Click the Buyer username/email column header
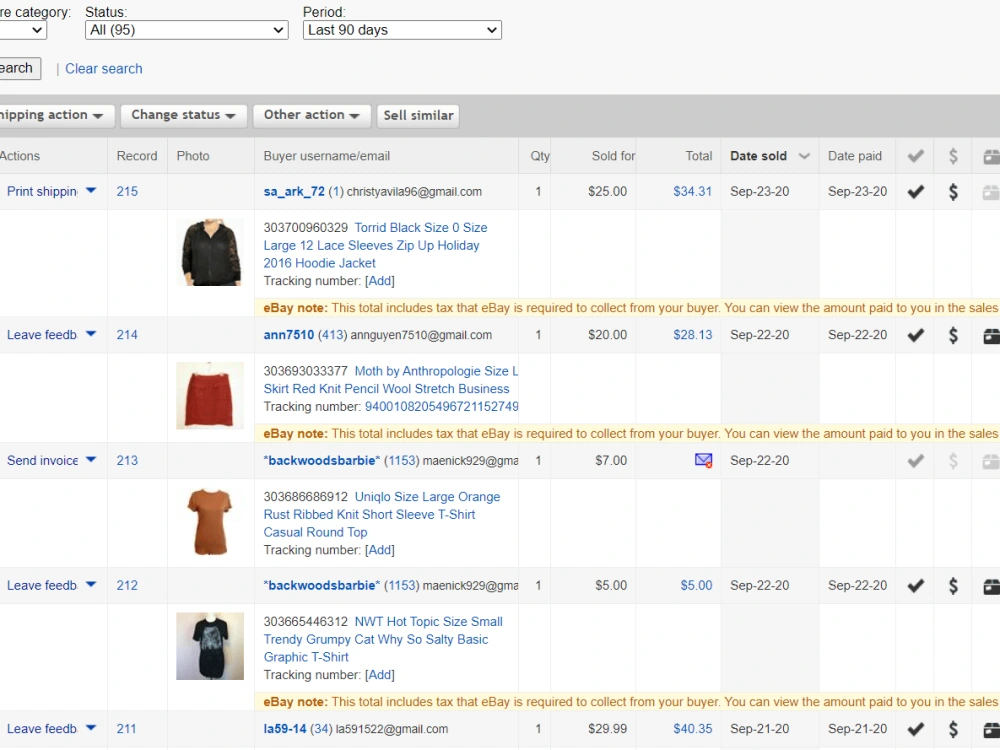 [x=327, y=156]
